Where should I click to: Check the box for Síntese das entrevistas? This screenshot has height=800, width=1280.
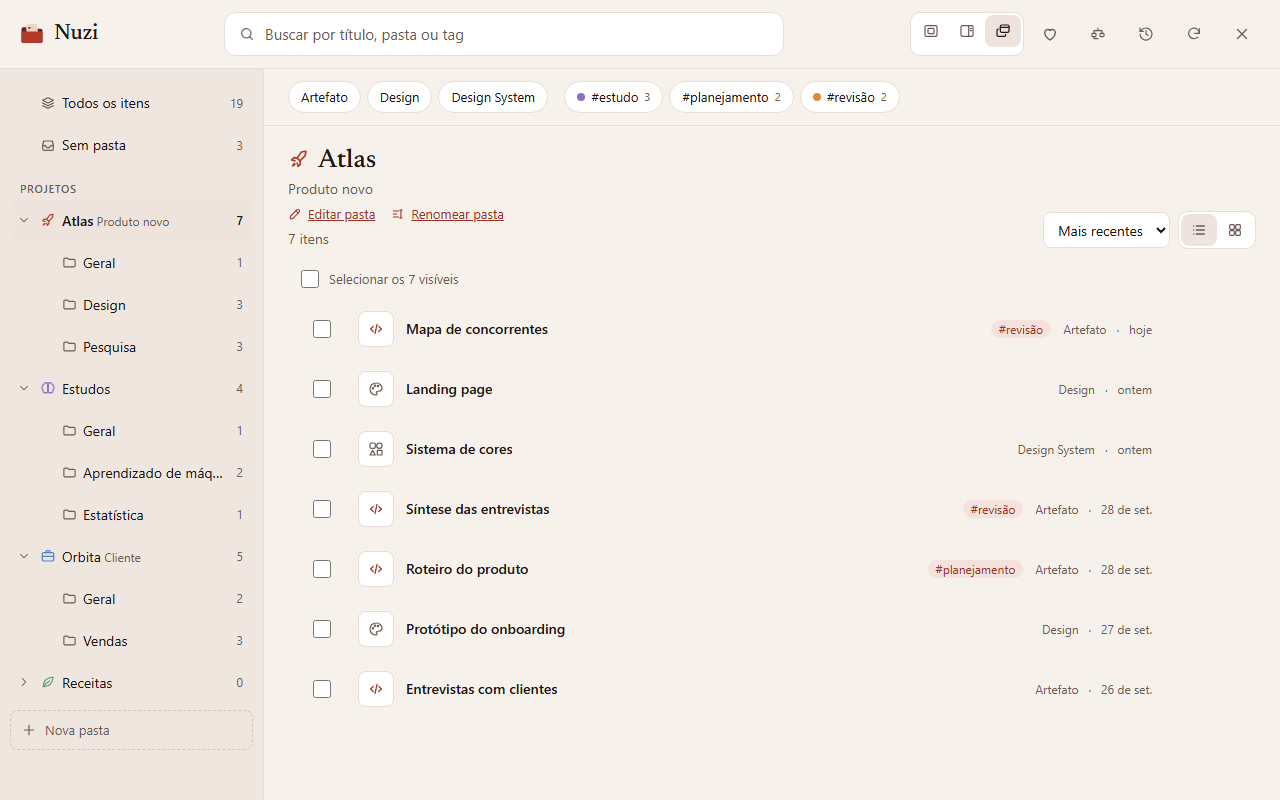[322, 509]
